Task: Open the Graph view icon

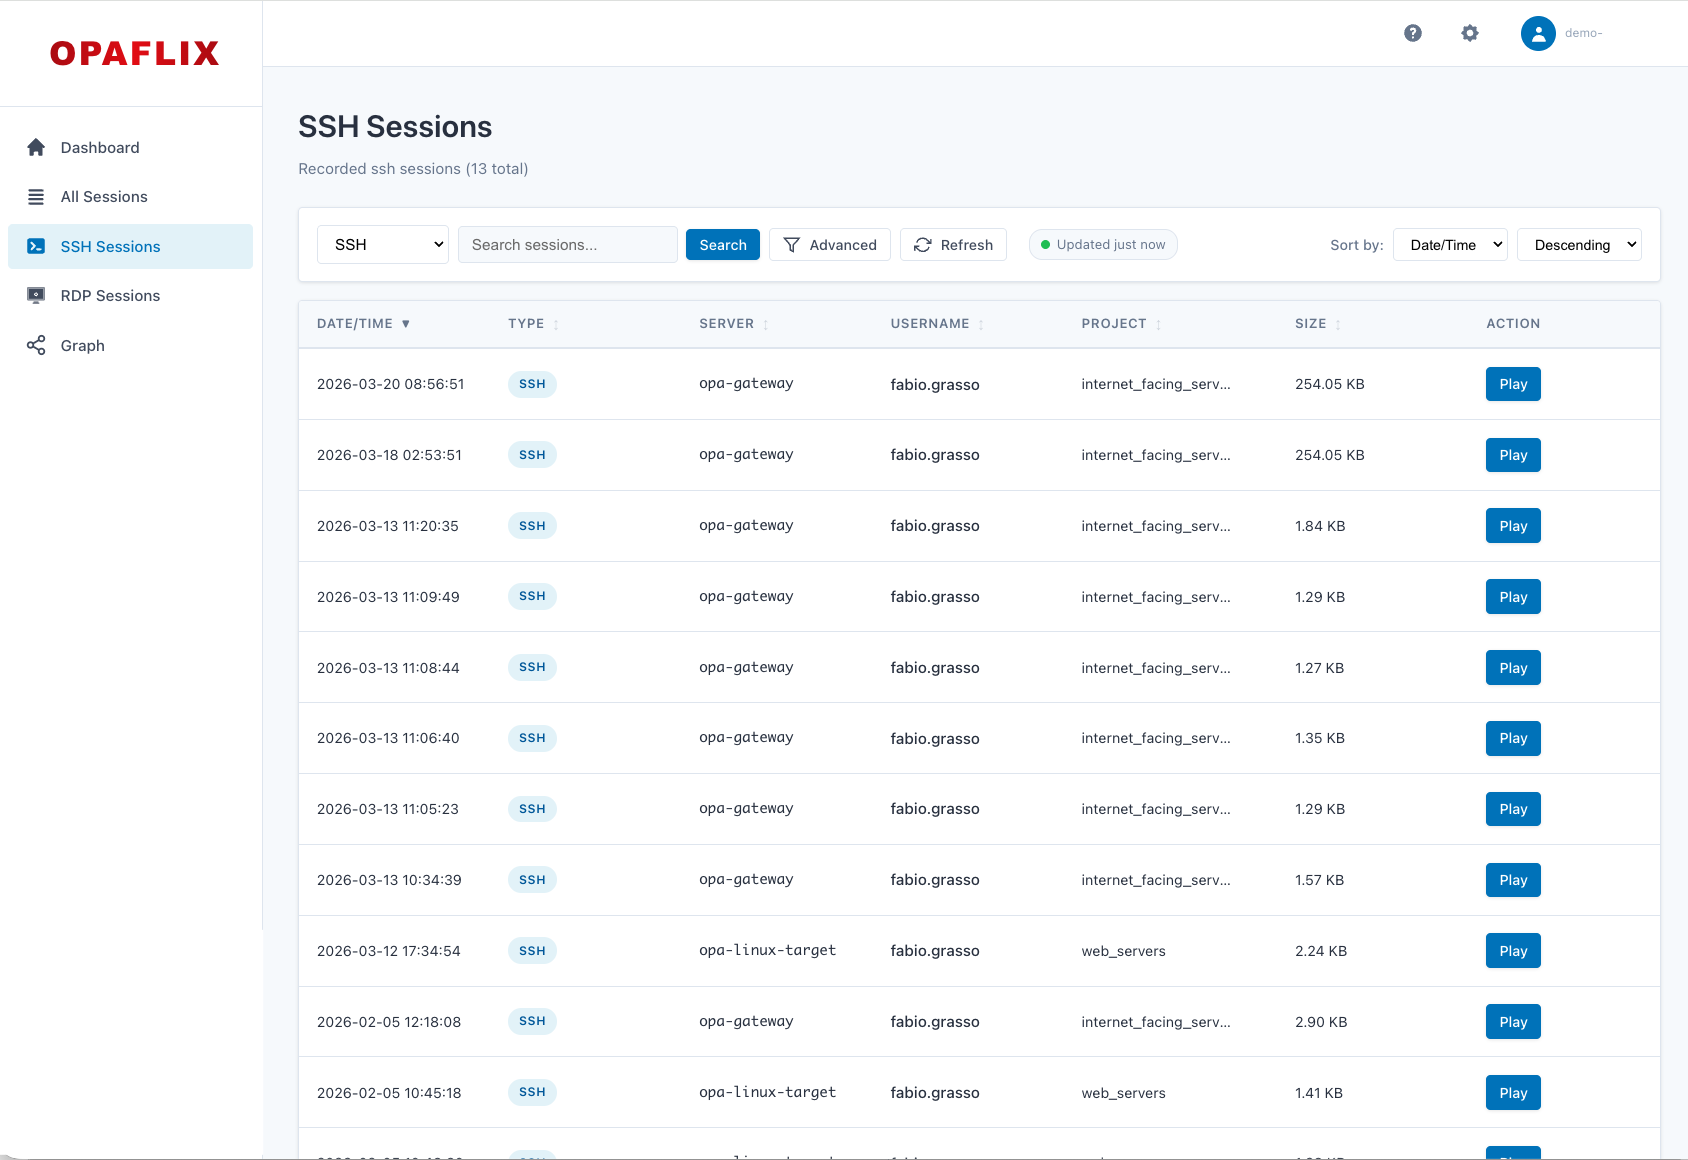Action: point(36,345)
